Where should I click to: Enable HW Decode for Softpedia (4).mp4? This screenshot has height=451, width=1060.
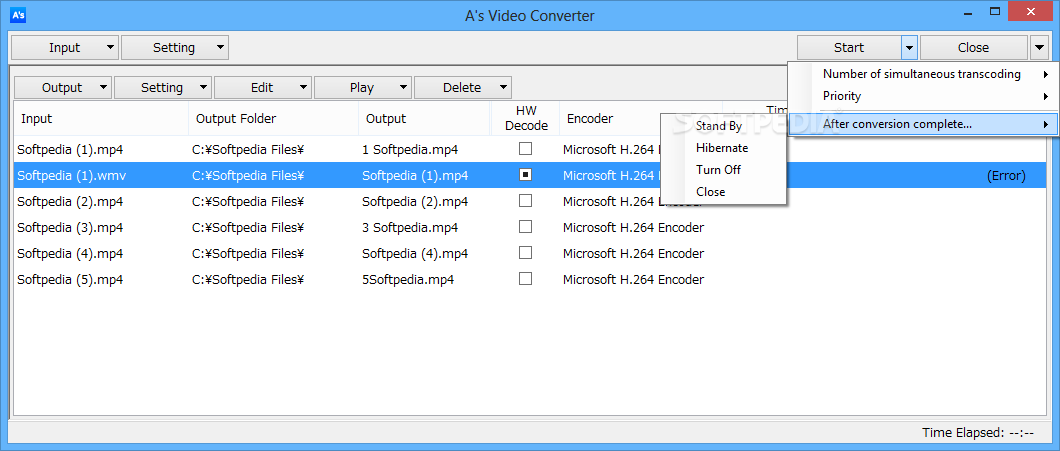click(x=525, y=252)
